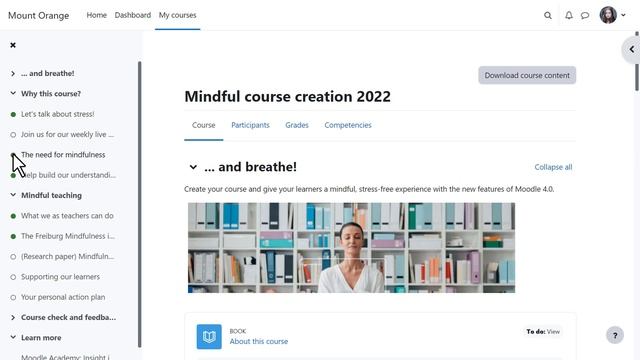
Task: Click the course index drawer scrollbar
Action: point(140,204)
